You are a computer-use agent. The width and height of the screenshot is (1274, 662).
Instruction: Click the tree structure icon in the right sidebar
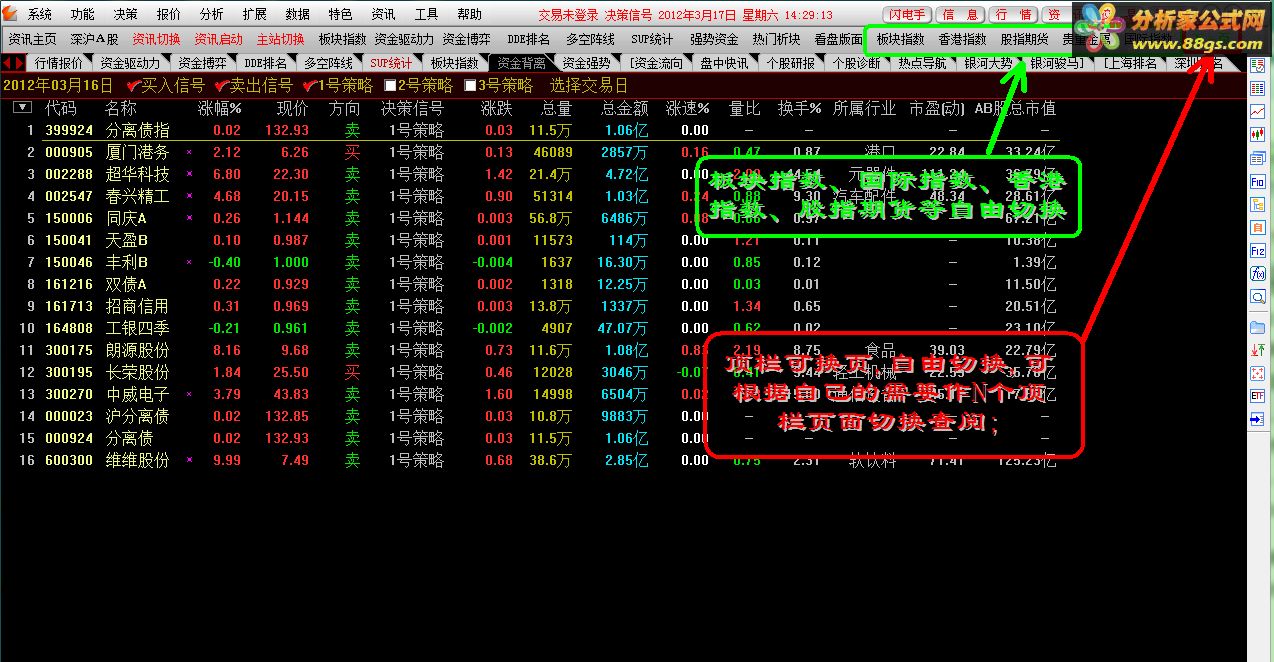point(1257,205)
